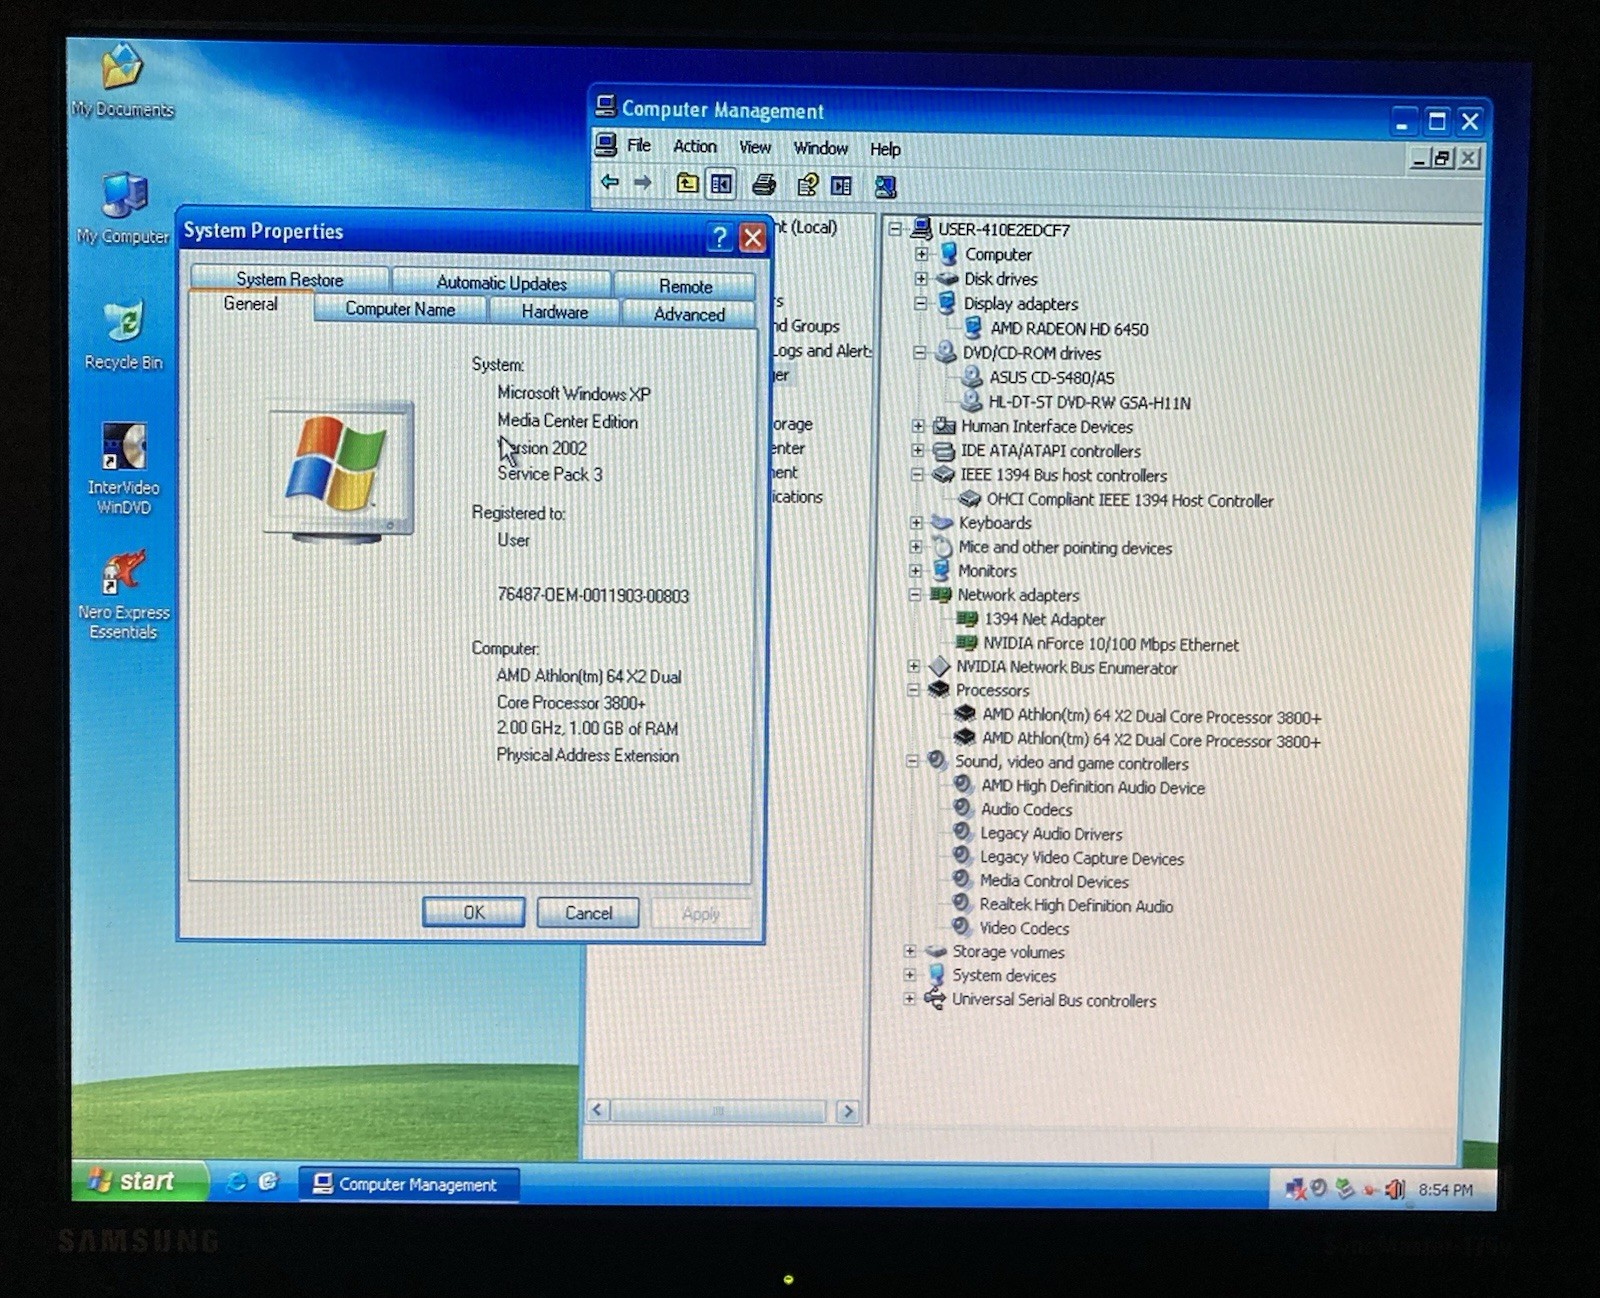1600x1298 pixels.
Task: Expand the Storage volumes node
Action: [x=910, y=951]
